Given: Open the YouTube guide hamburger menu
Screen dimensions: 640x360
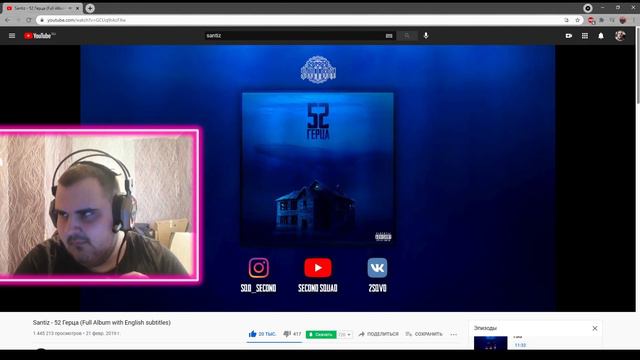Looking at the screenshot, I should (x=12, y=36).
